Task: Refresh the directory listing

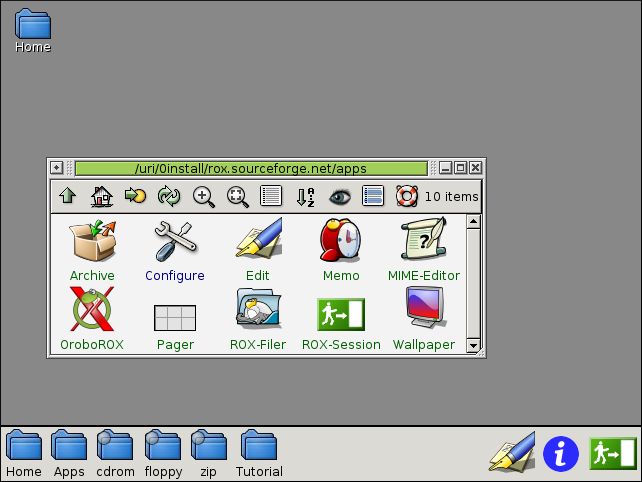Action: (x=169, y=196)
